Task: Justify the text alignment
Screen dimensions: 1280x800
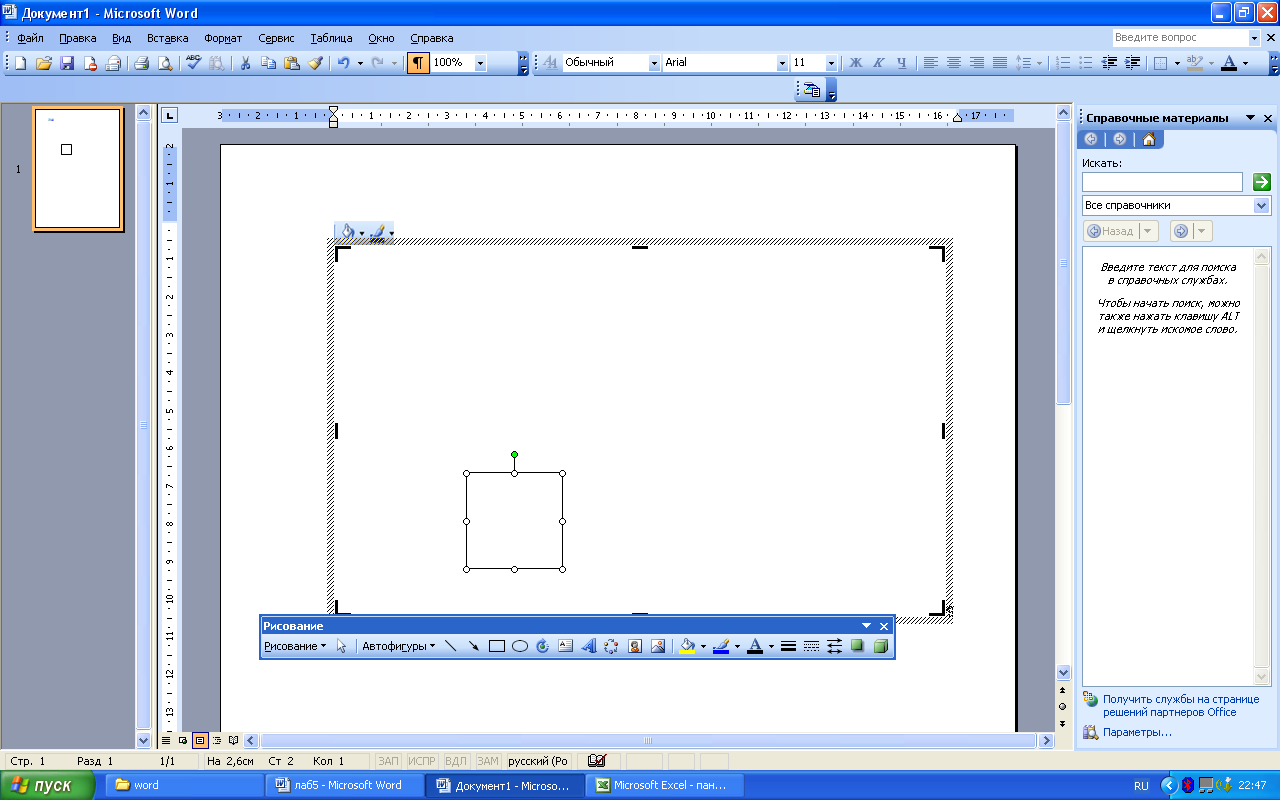Action: coord(999,63)
